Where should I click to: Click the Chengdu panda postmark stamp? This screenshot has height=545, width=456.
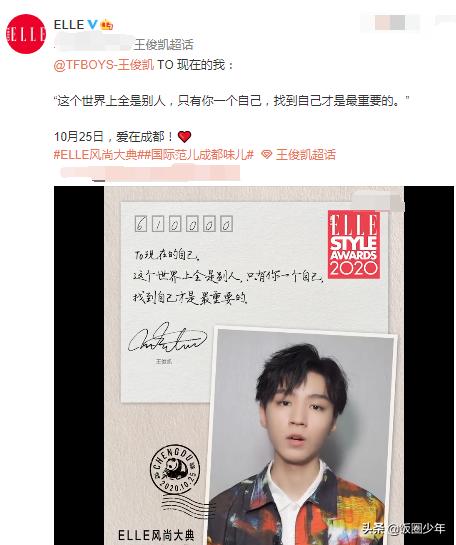coord(175,469)
